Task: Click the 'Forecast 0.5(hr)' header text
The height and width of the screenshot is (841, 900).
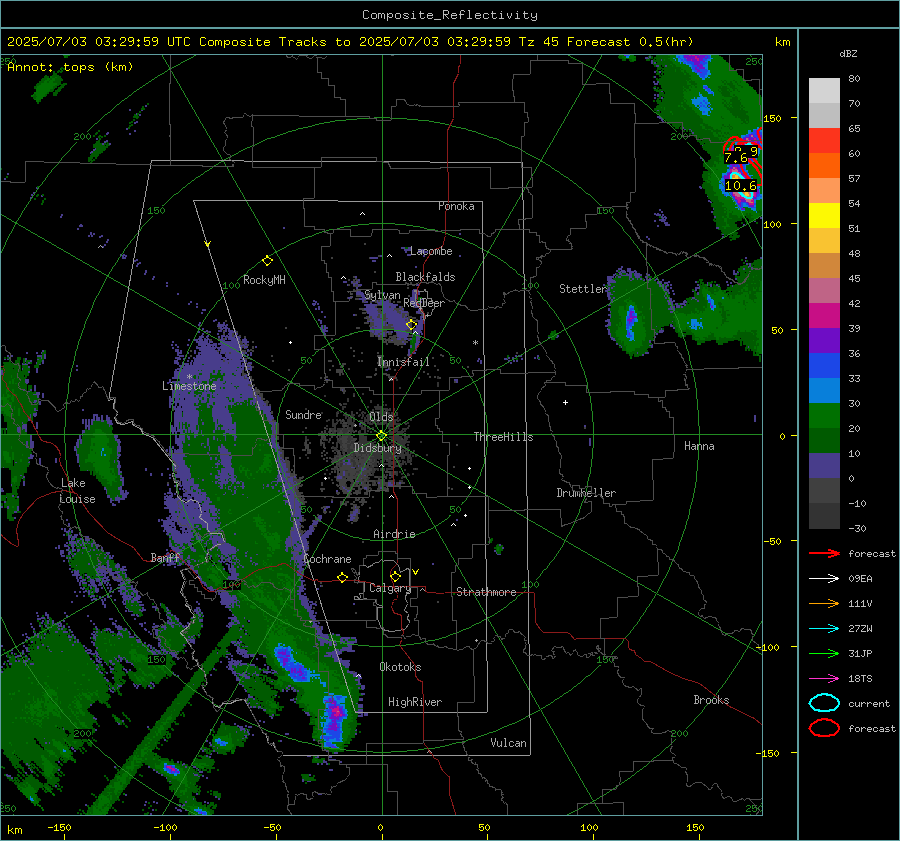Action: [x=630, y=42]
